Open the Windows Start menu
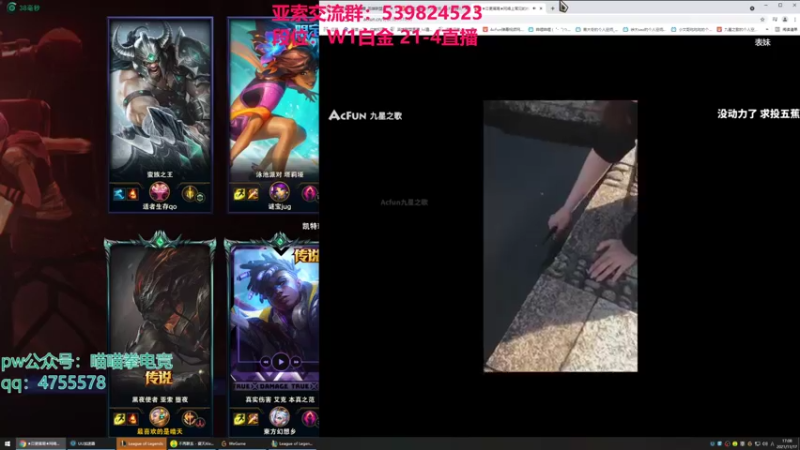800x450 pixels. [7, 444]
